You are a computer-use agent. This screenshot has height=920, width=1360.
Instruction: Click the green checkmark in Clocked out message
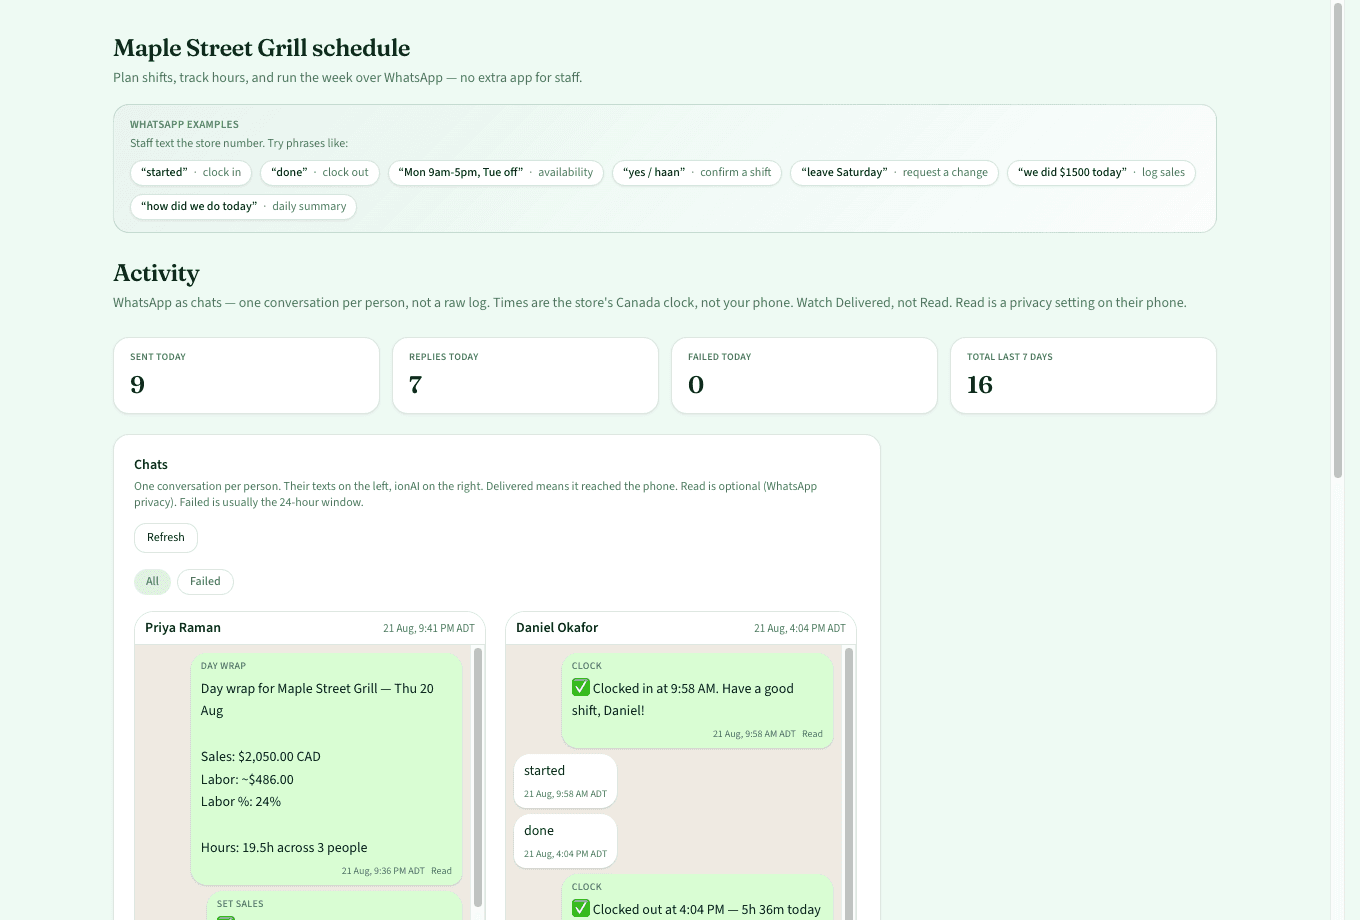pos(581,909)
